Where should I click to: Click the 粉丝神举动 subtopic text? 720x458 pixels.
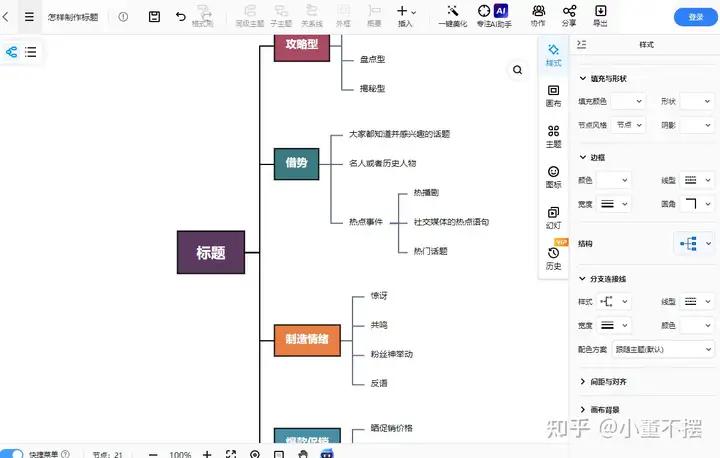tap(392, 354)
